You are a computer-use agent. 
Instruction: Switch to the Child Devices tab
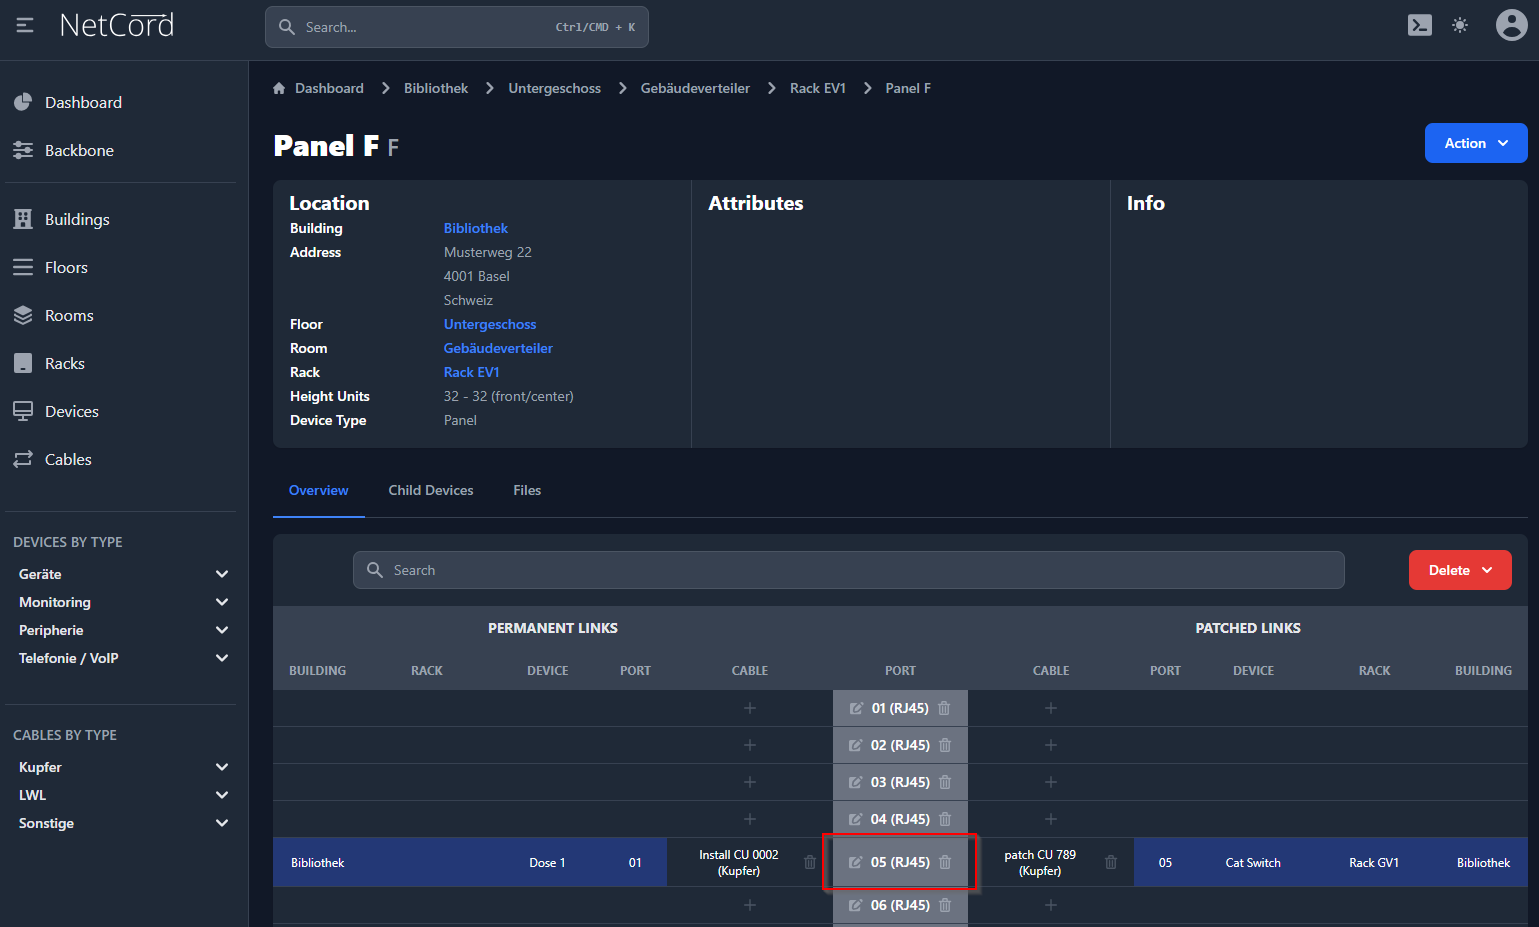click(431, 490)
